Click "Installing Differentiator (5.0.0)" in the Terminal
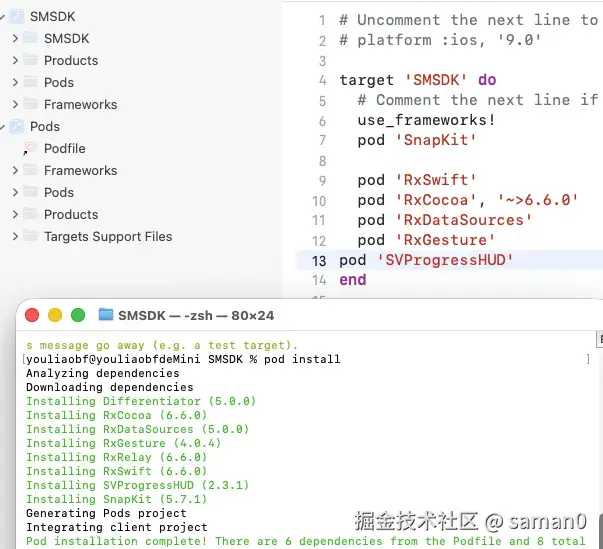 tap(141, 401)
